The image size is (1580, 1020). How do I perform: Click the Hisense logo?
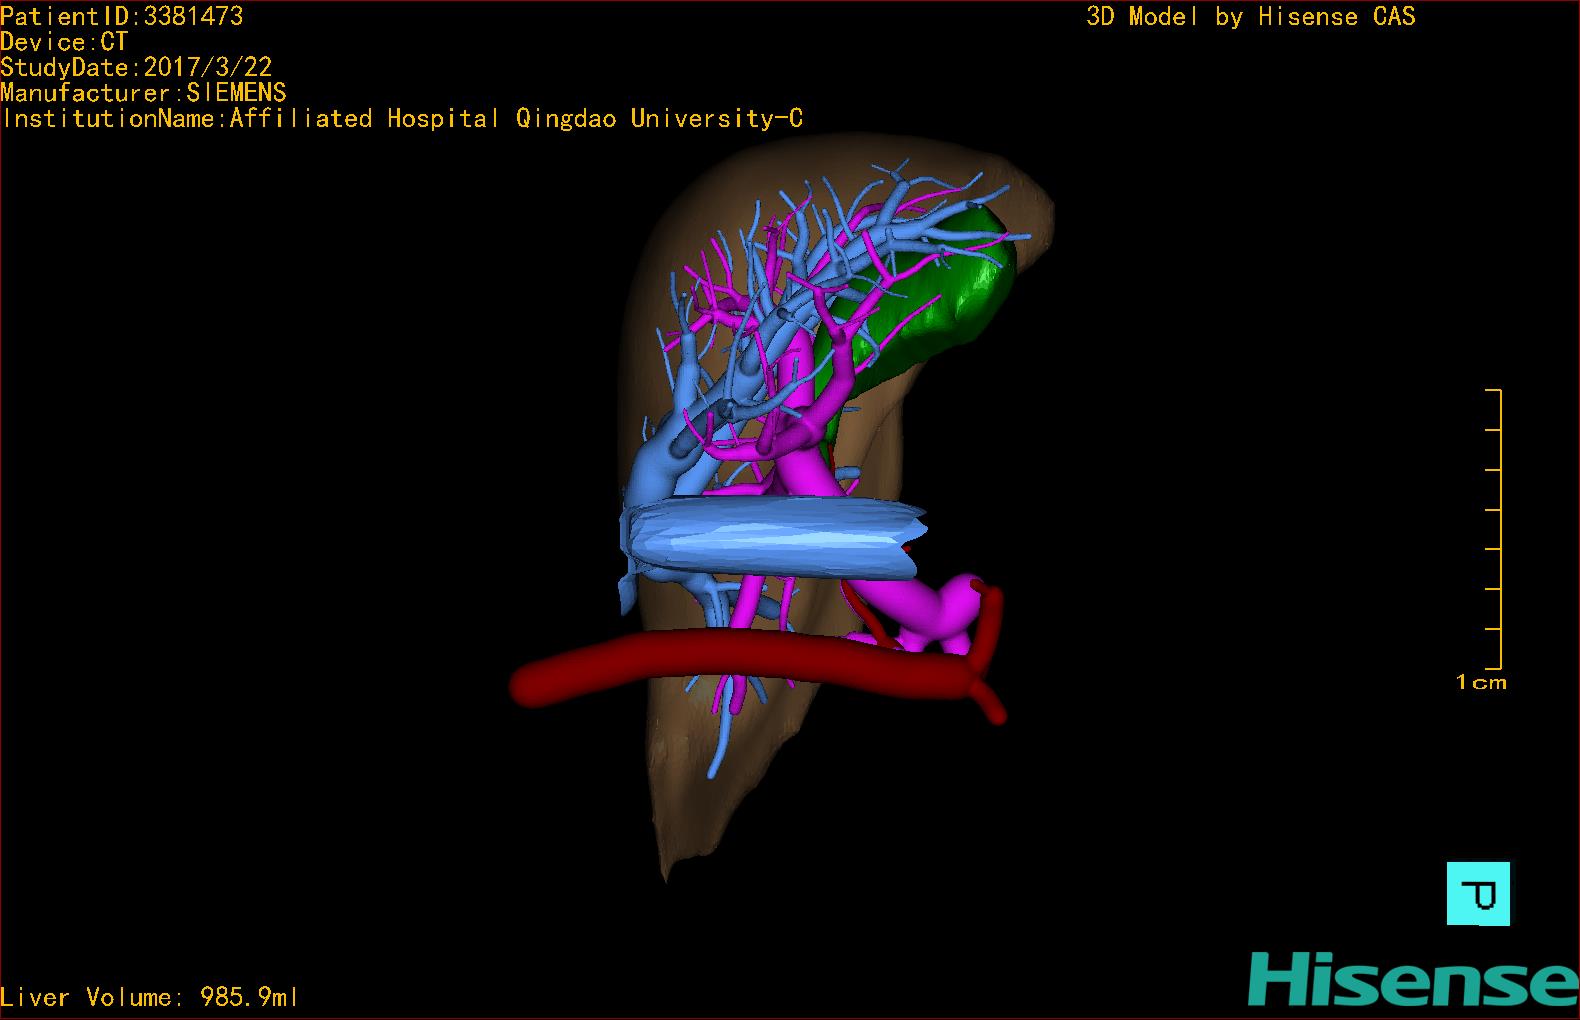1413,980
